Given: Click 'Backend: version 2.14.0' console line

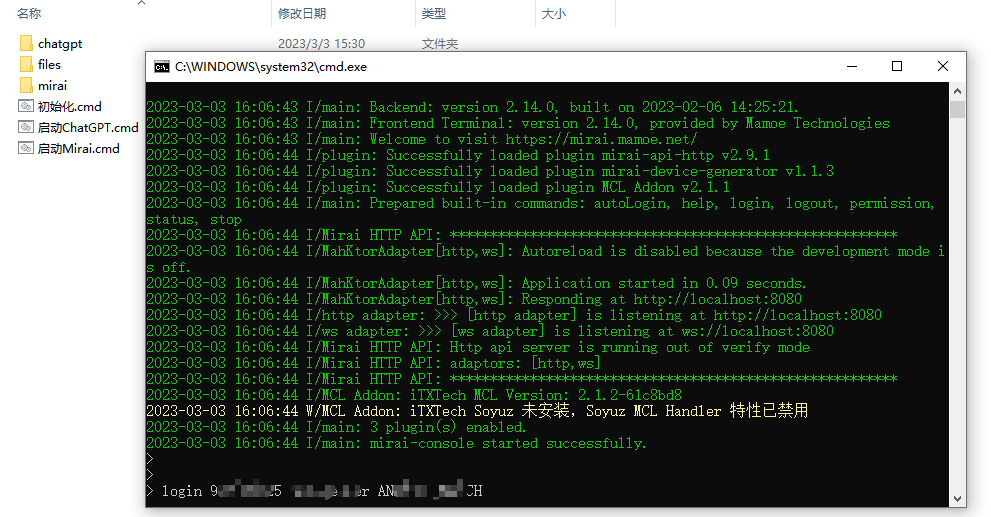Looking at the screenshot, I should tap(473, 107).
